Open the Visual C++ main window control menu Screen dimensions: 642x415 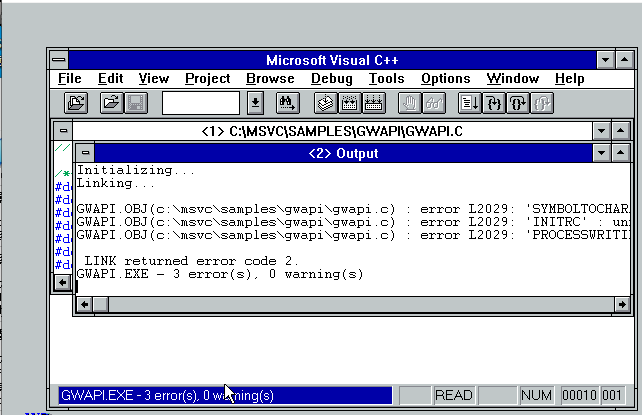point(59,60)
